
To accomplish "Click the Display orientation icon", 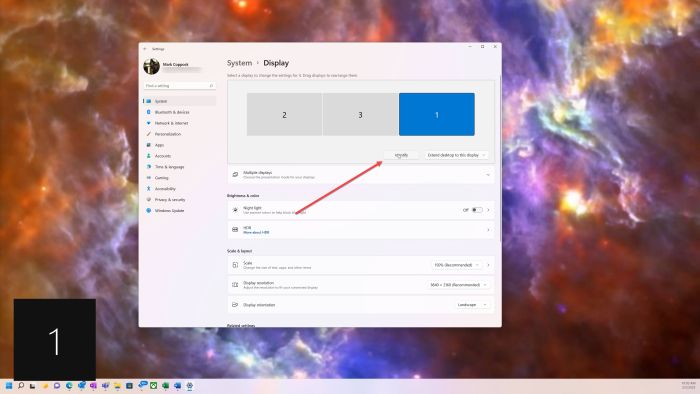I will (235, 305).
